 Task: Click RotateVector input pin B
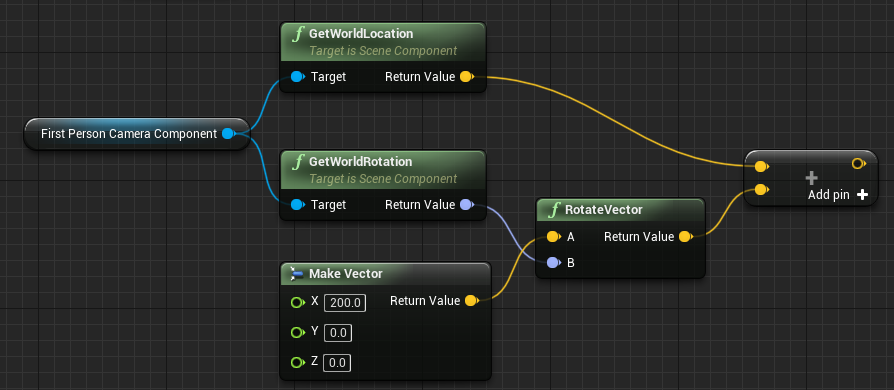point(554,262)
